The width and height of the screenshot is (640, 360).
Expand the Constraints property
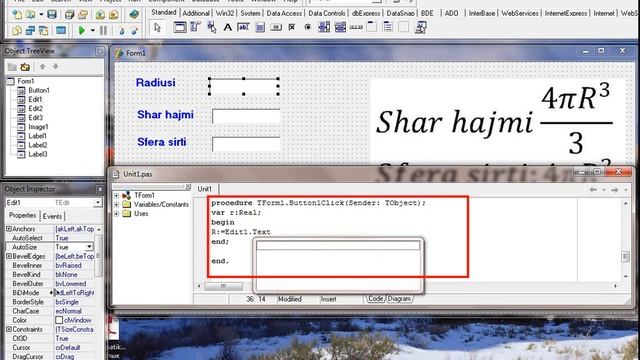pos(9,329)
